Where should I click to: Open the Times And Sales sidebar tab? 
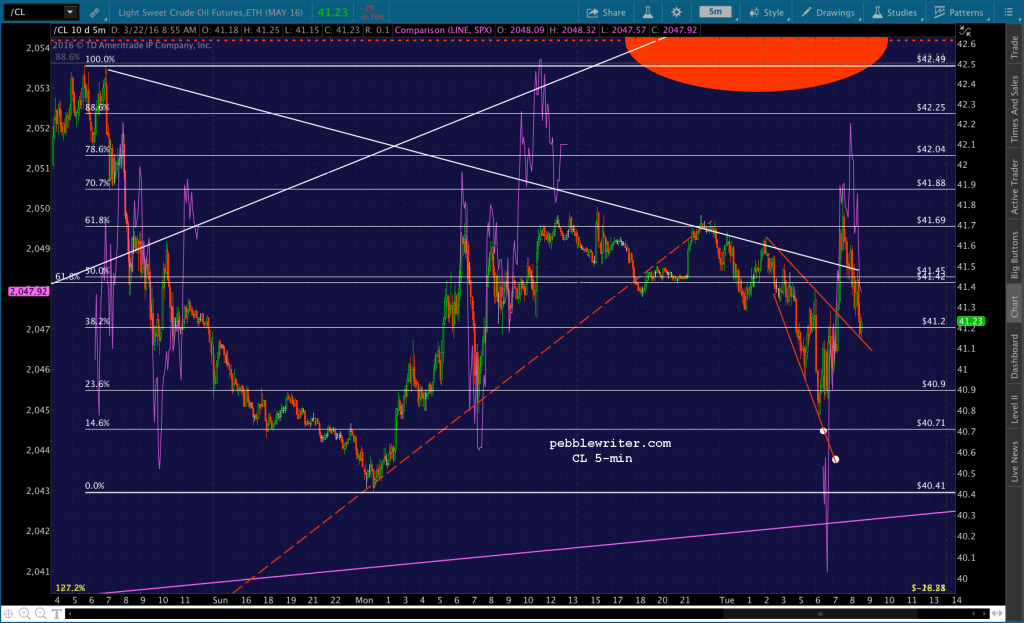click(1015, 108)
